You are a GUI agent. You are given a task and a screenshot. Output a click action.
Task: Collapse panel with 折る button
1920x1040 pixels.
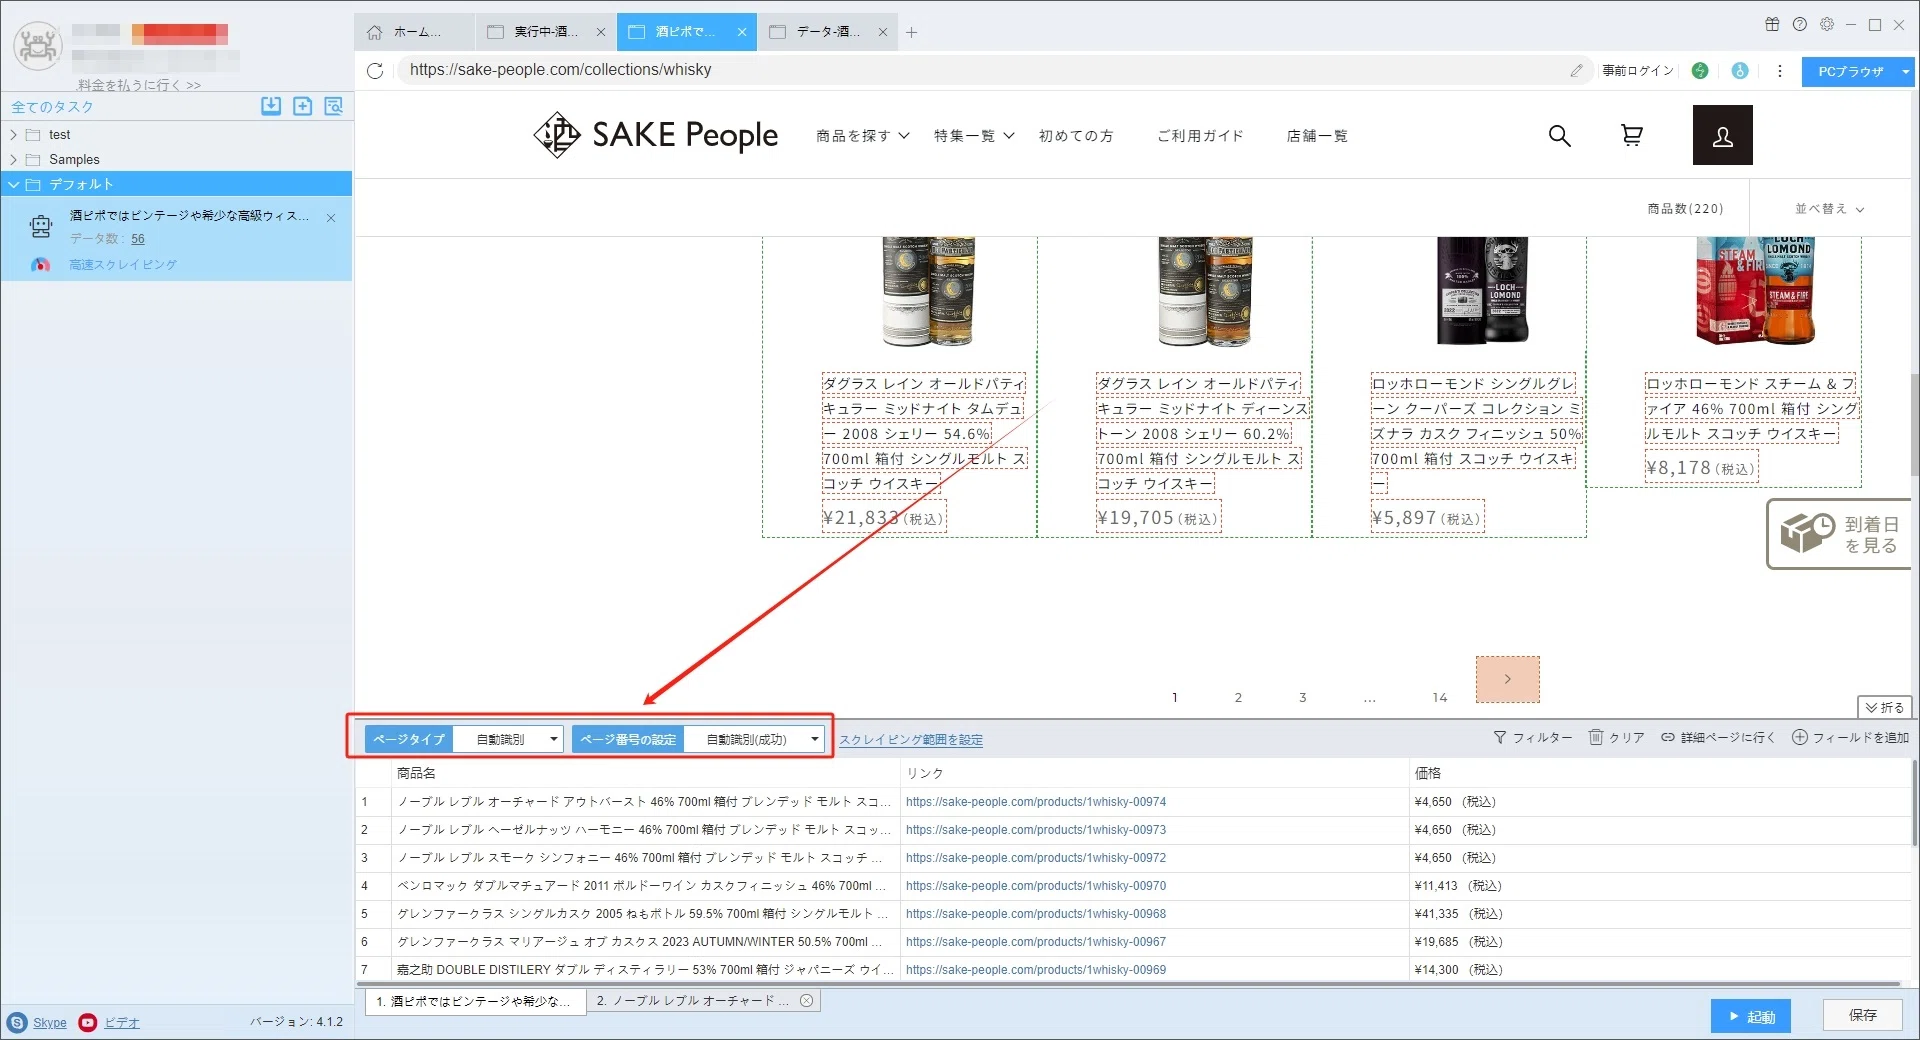[x=1884, y=707]
